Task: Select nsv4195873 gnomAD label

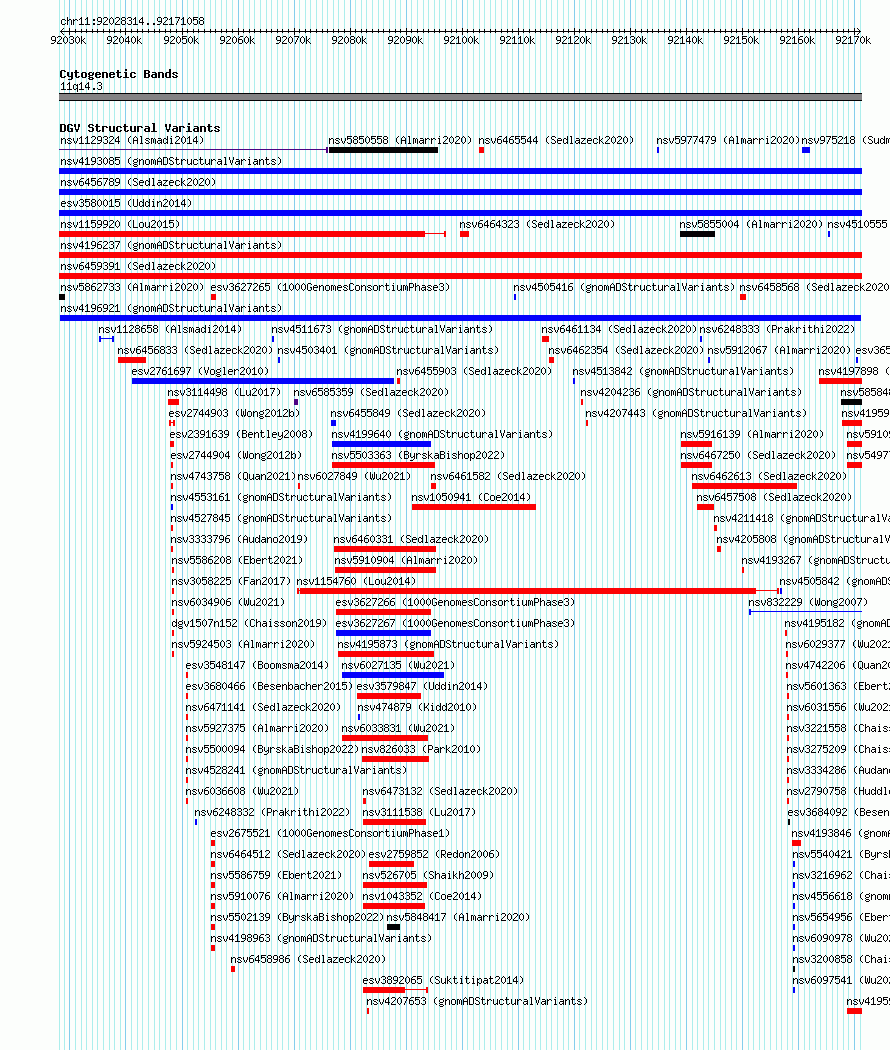Action: click(448, 644)
